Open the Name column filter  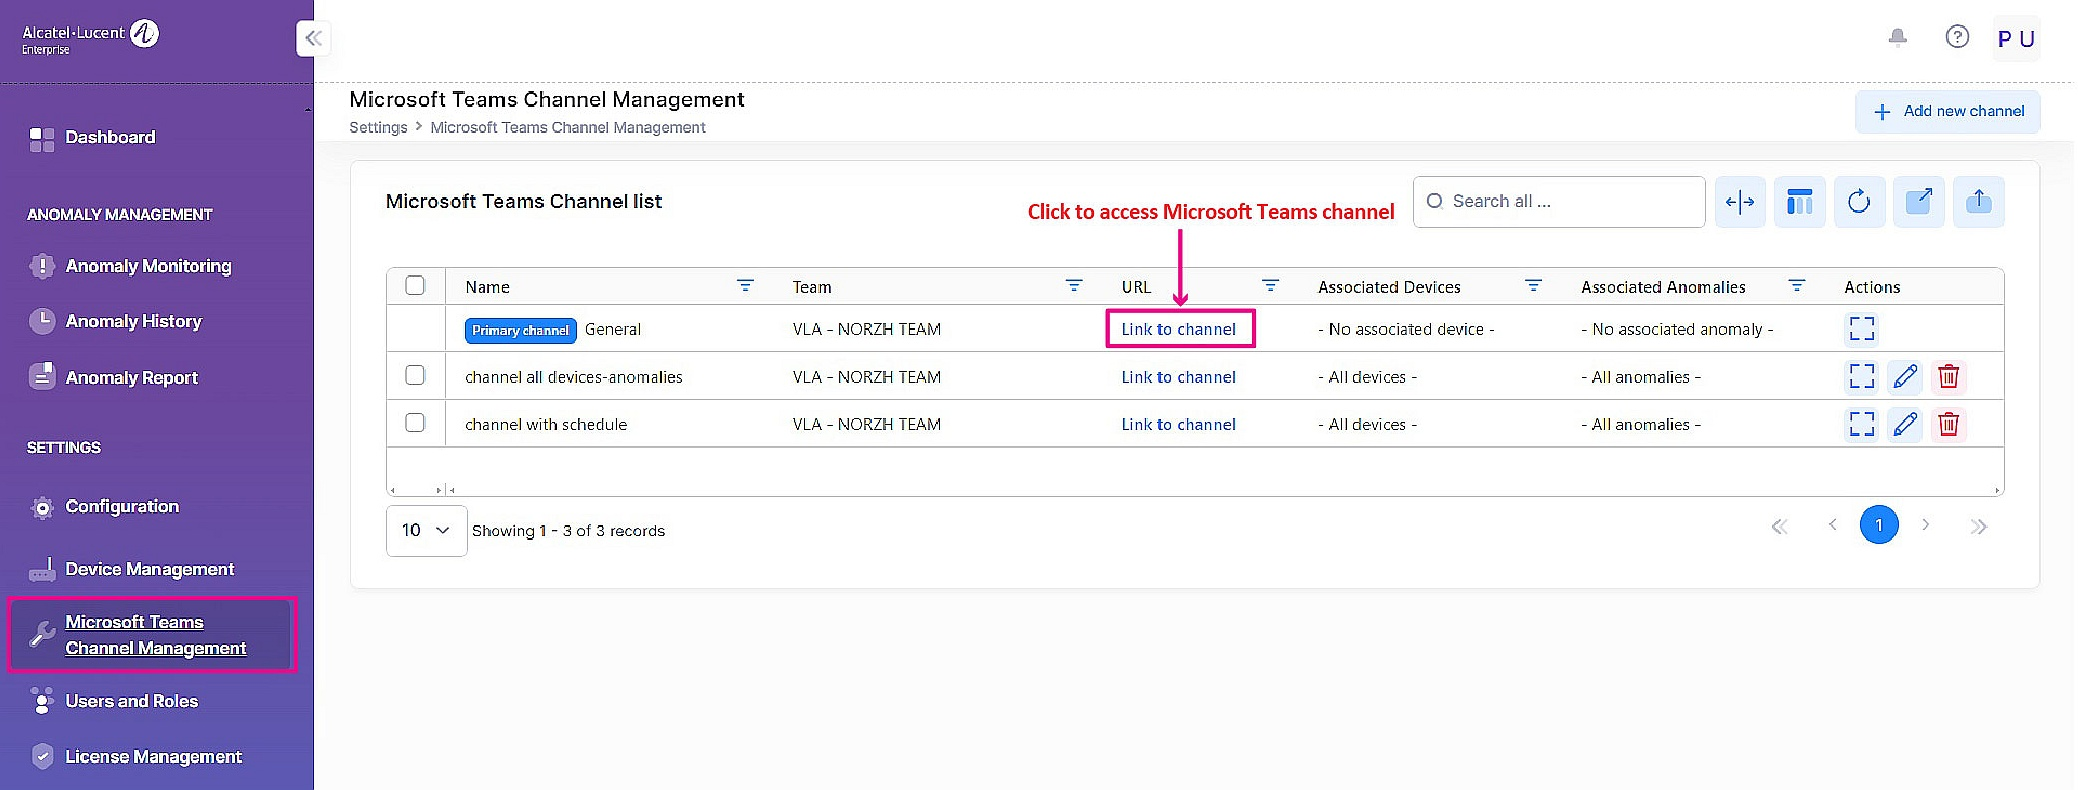(x=745, y=286)
